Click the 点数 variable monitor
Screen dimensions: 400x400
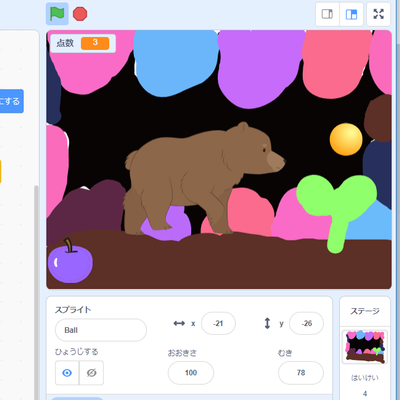(83, 43)
